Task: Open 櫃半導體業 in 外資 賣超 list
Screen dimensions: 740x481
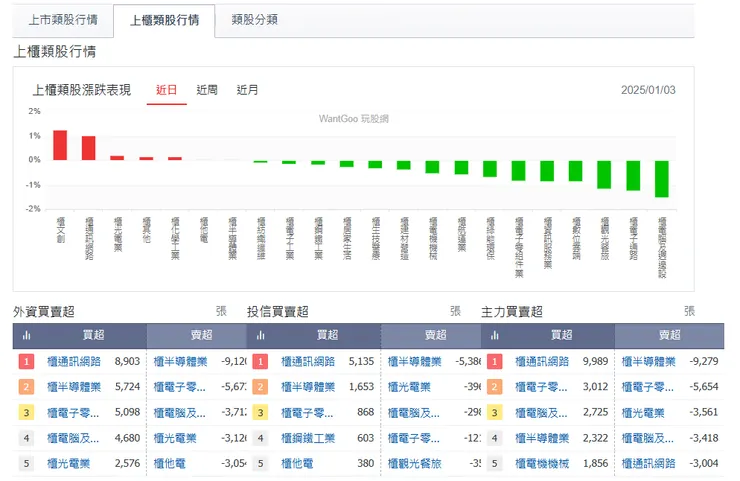Action: tap(181, 362)
